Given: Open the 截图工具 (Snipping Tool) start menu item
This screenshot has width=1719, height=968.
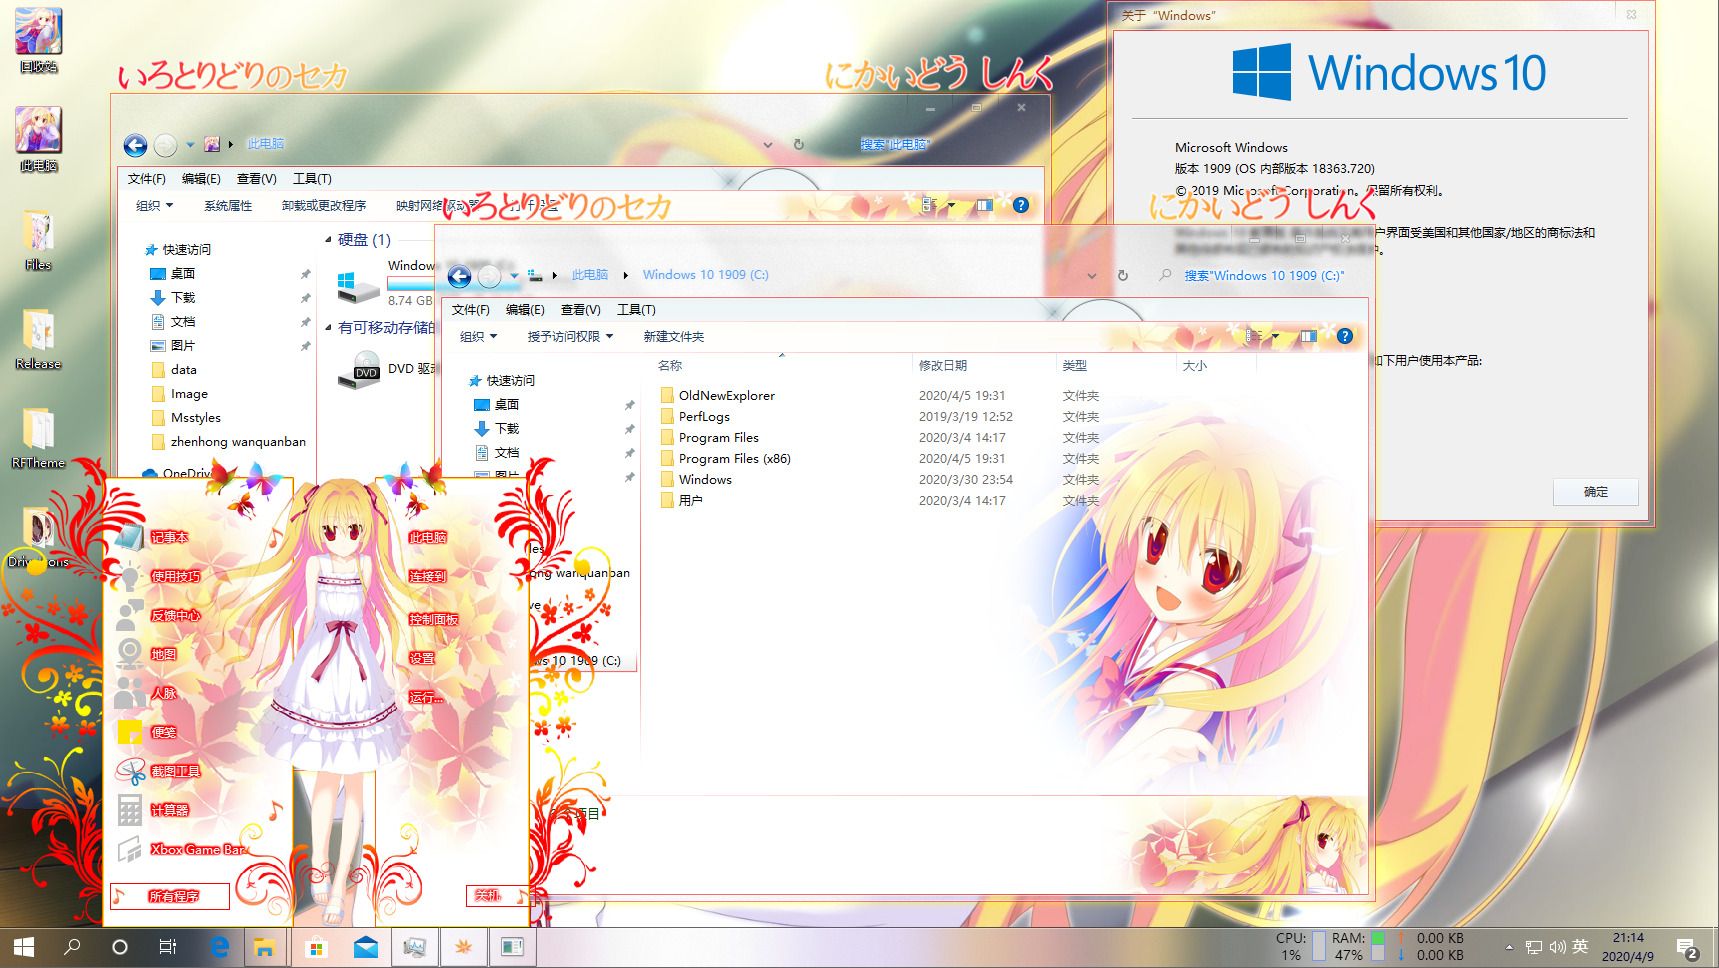Looking at the screenshot, I should coord(175,771).
